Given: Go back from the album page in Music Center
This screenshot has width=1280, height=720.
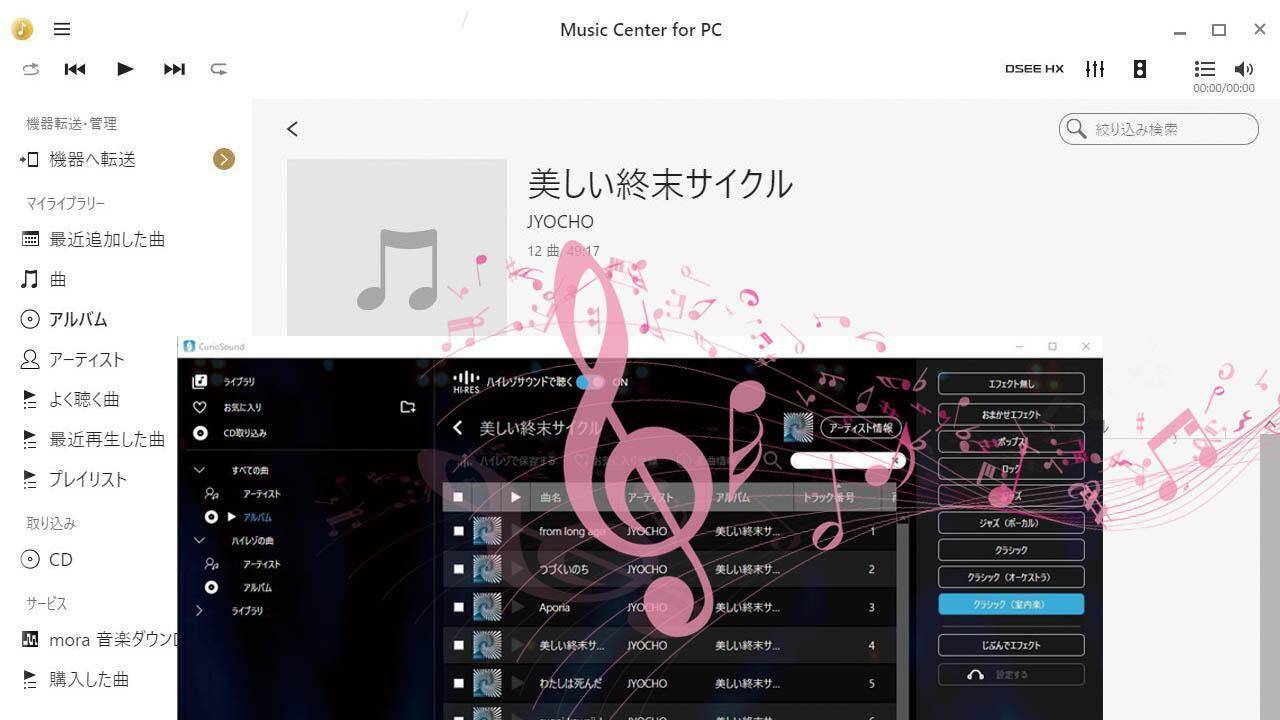Looking at the screenshot, I should point(292,129).
